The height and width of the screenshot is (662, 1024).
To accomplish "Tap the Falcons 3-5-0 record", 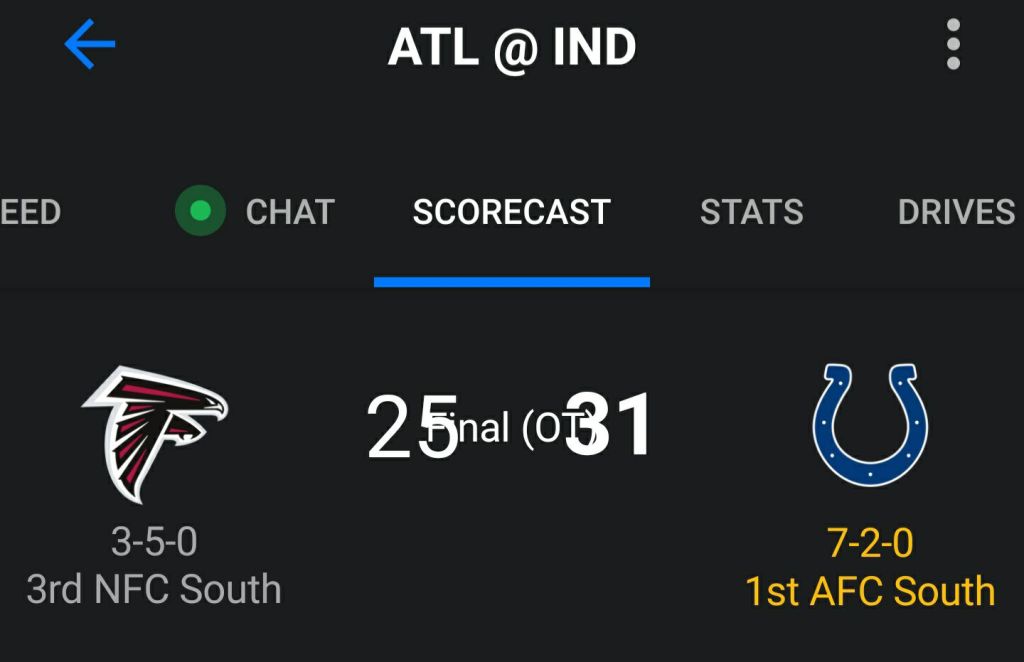I will pos(154,542).
